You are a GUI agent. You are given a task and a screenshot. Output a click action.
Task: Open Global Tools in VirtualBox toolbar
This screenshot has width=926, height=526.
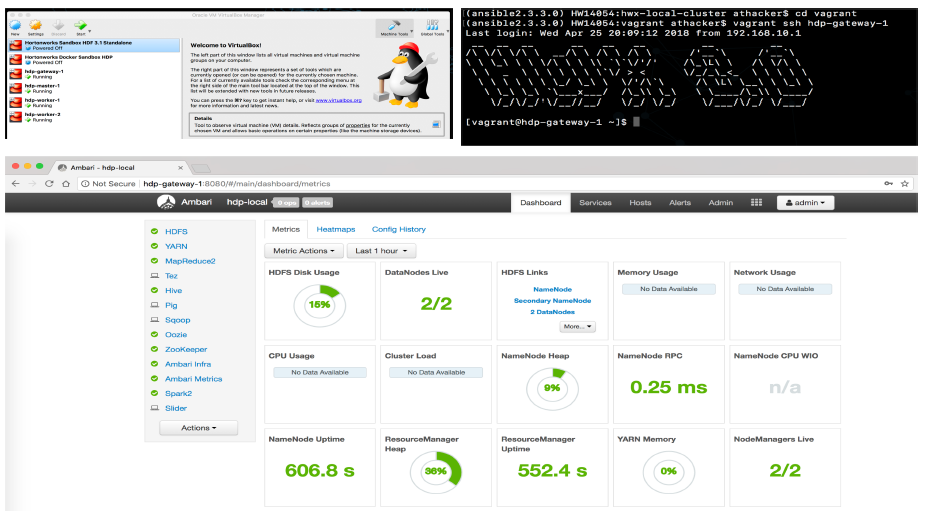point(433,27)
